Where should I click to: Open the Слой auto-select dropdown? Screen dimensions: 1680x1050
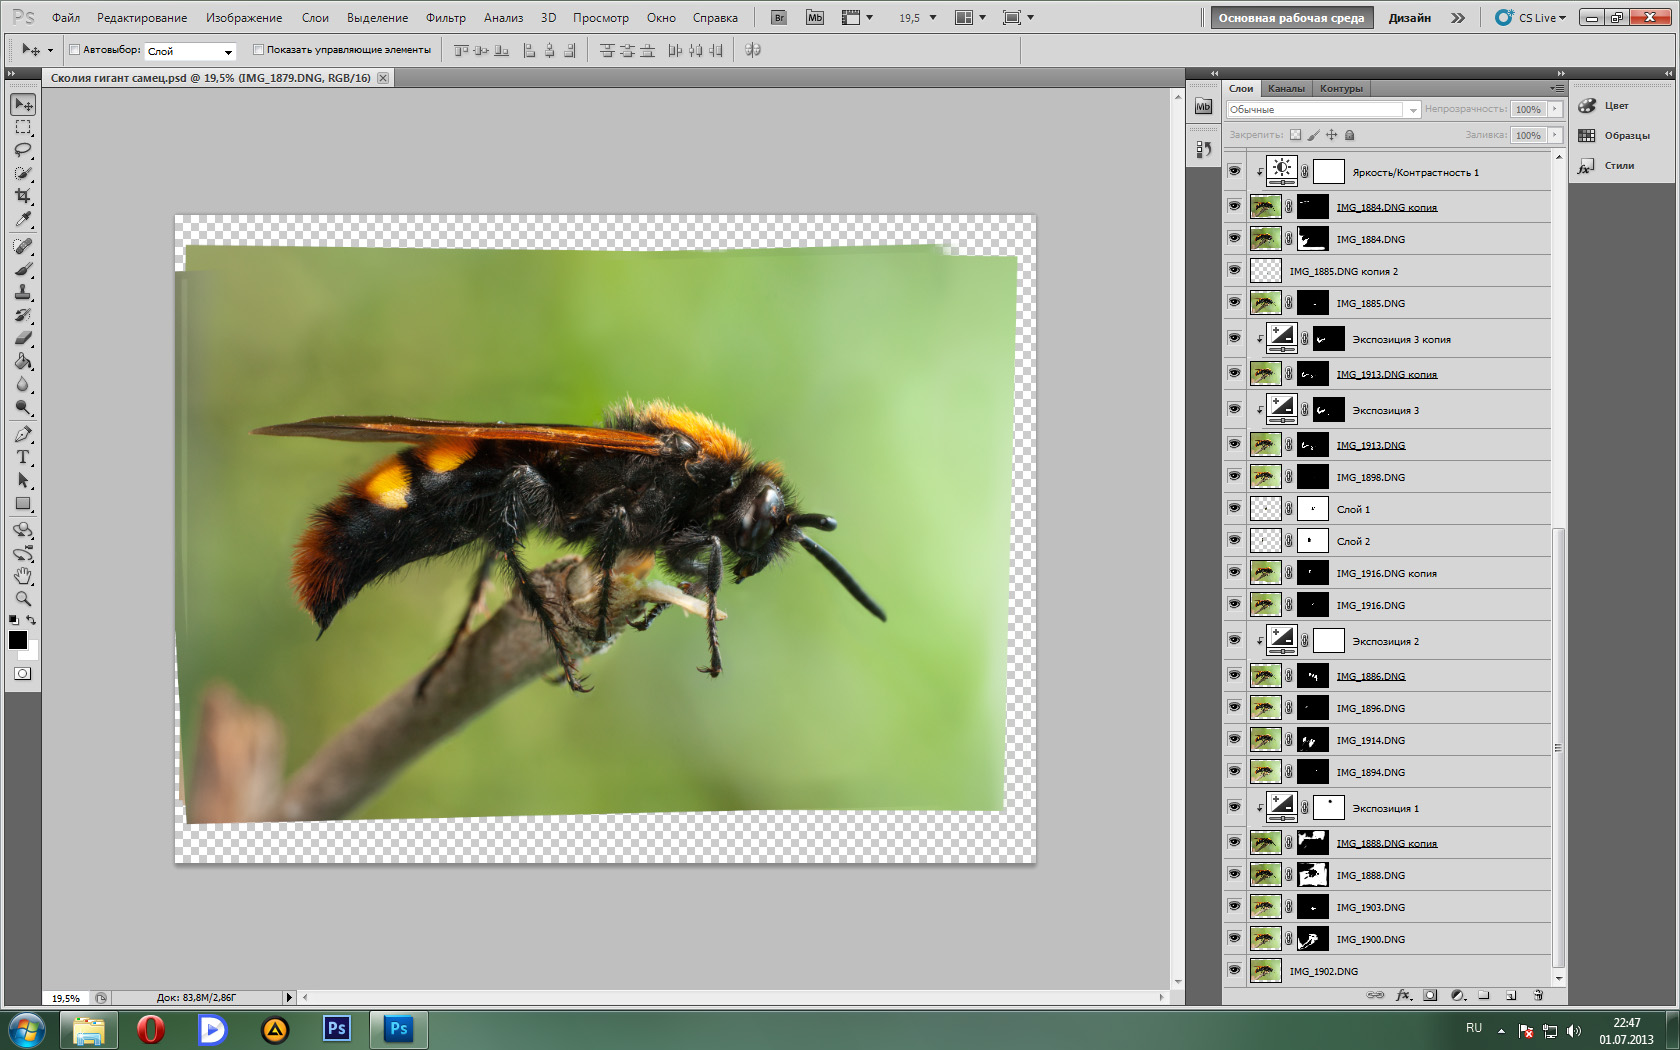pos(190,51)
